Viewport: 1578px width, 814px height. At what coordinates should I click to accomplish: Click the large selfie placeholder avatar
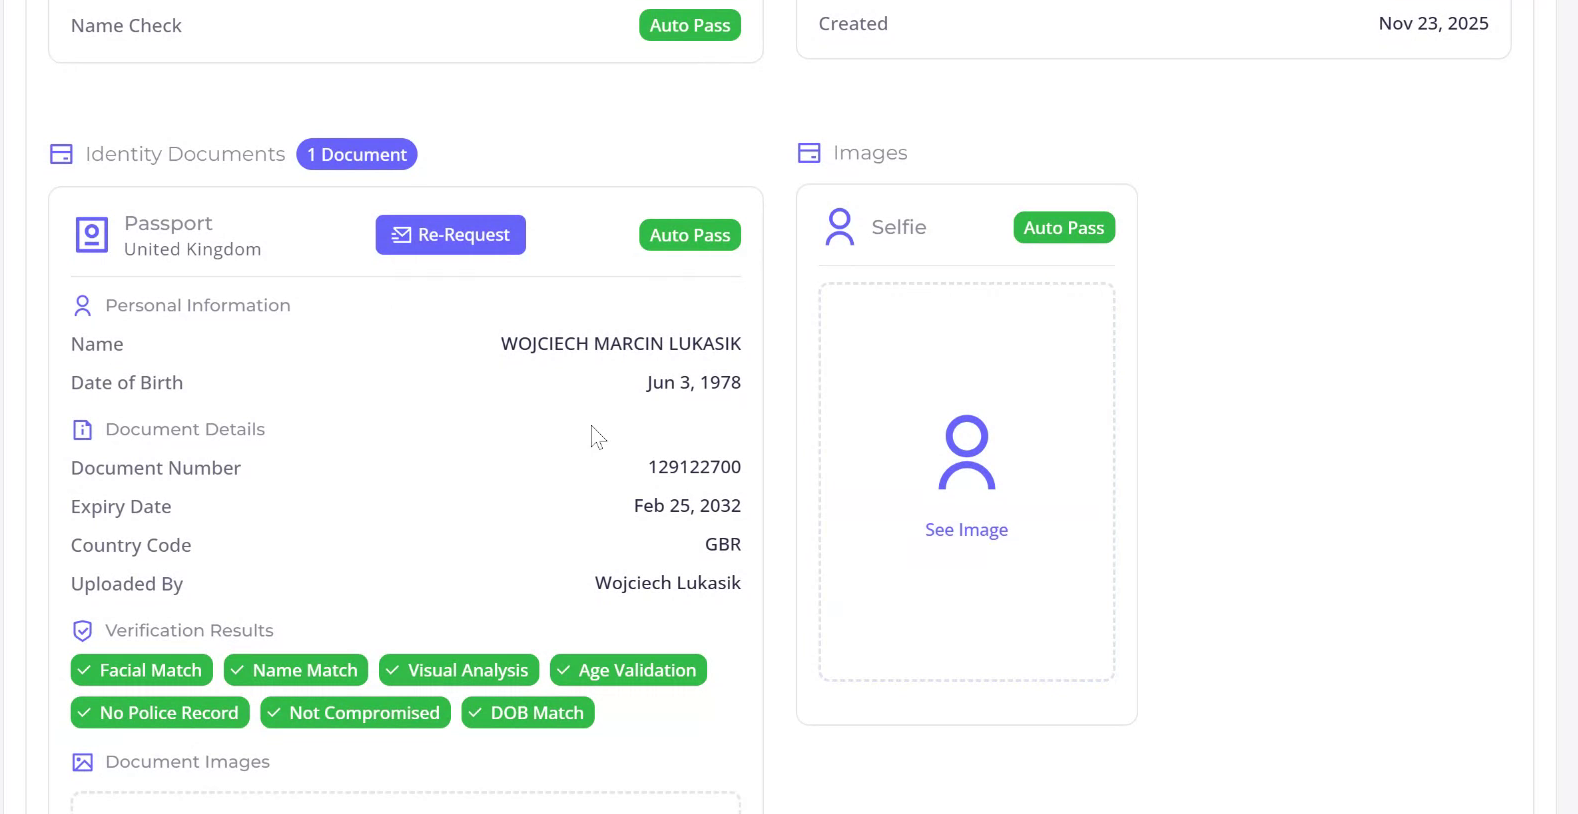tap(966, 453)
